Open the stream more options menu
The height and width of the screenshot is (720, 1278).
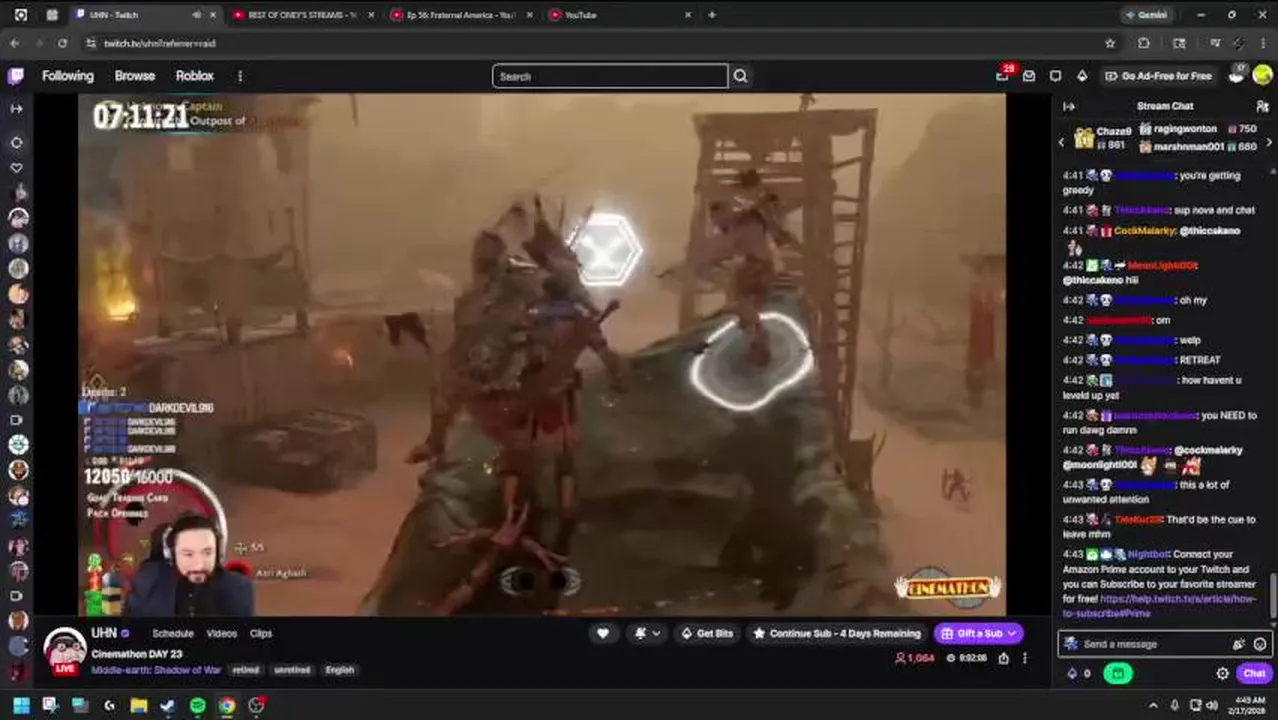click(x=1025, y=658)
